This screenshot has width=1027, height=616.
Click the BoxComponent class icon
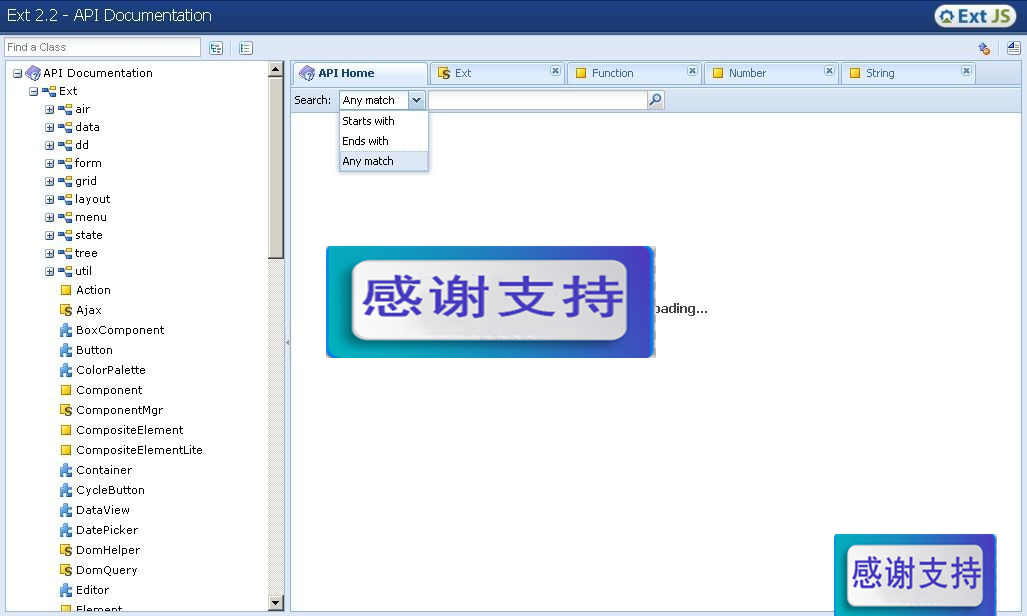[65, 330]
